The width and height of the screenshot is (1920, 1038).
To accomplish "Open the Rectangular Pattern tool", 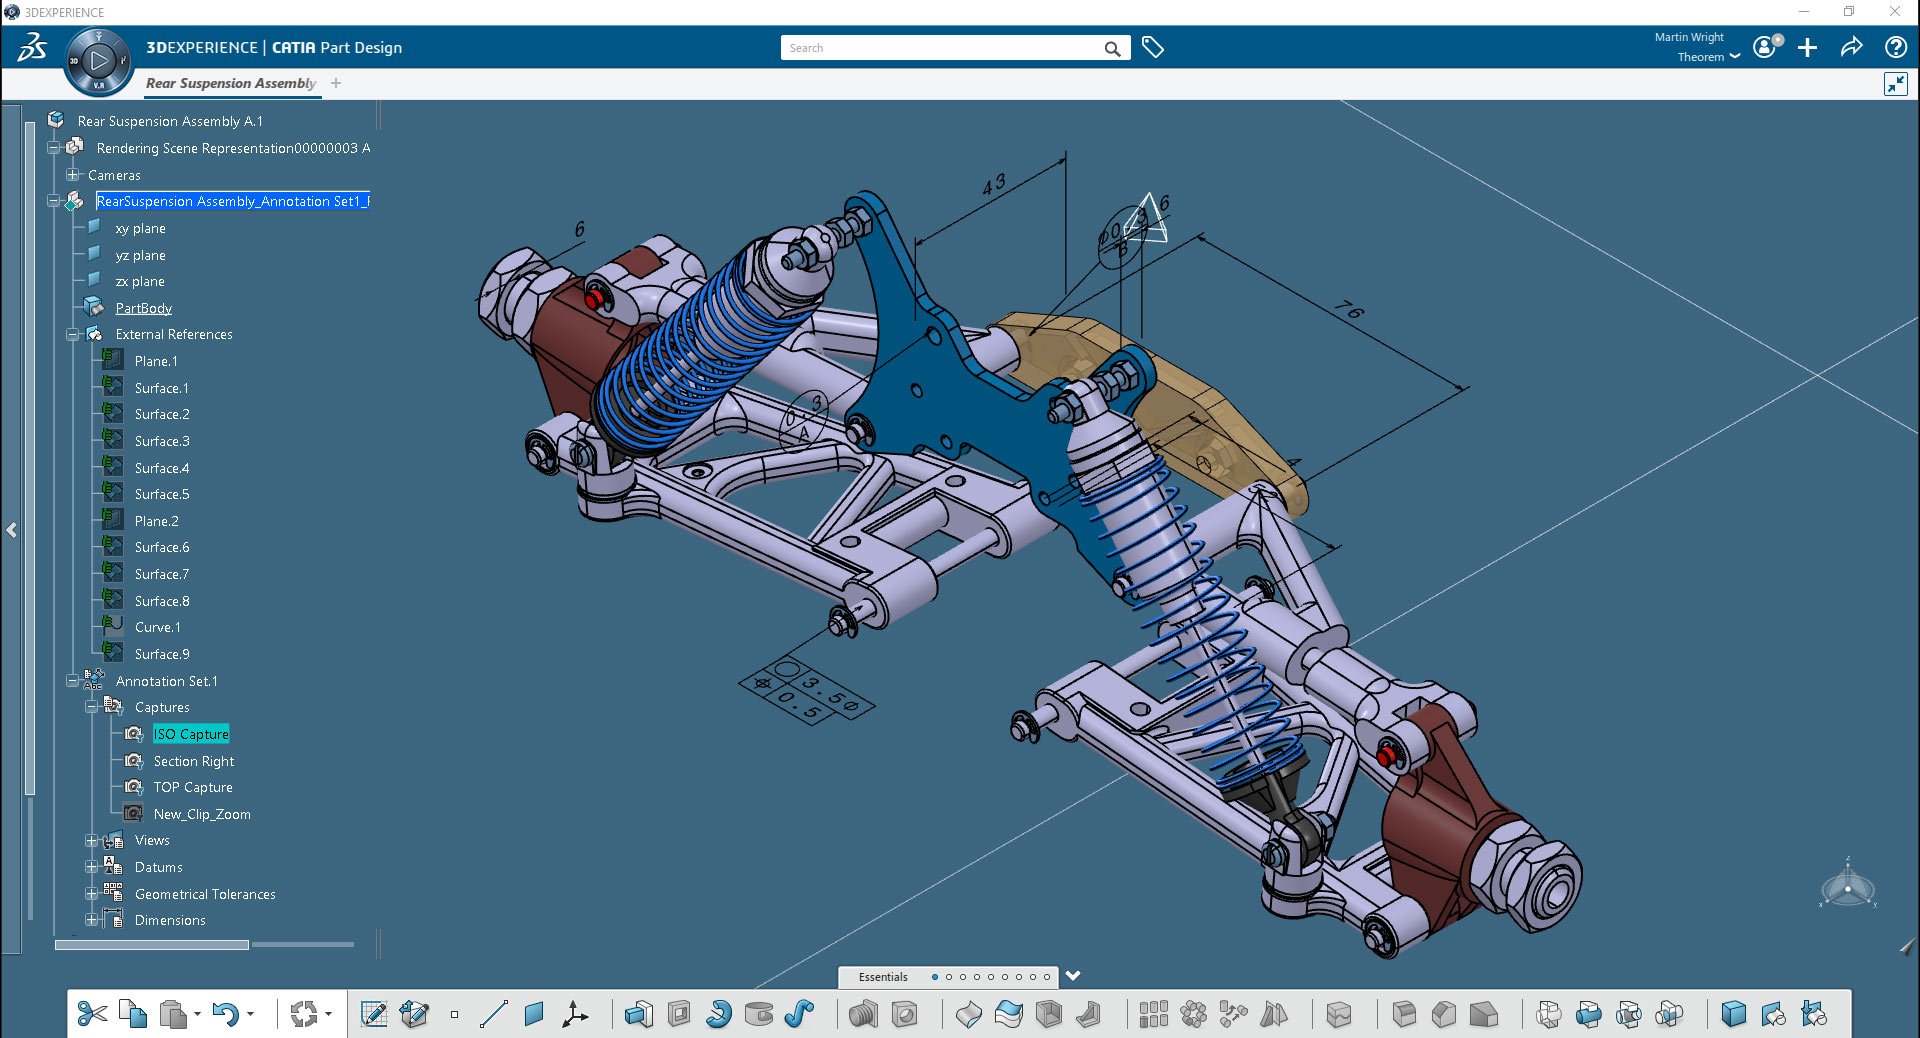I will click(1153, 1014).
